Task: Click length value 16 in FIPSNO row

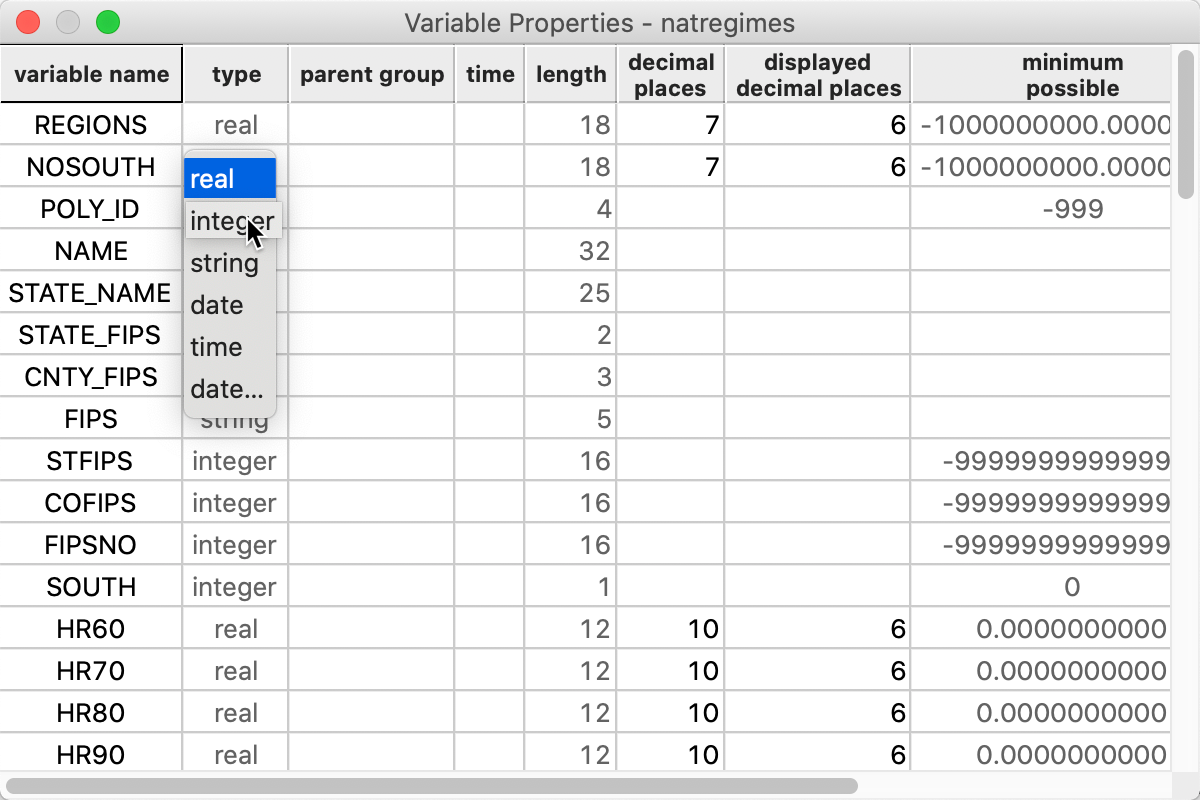Action: pos(571,545)
